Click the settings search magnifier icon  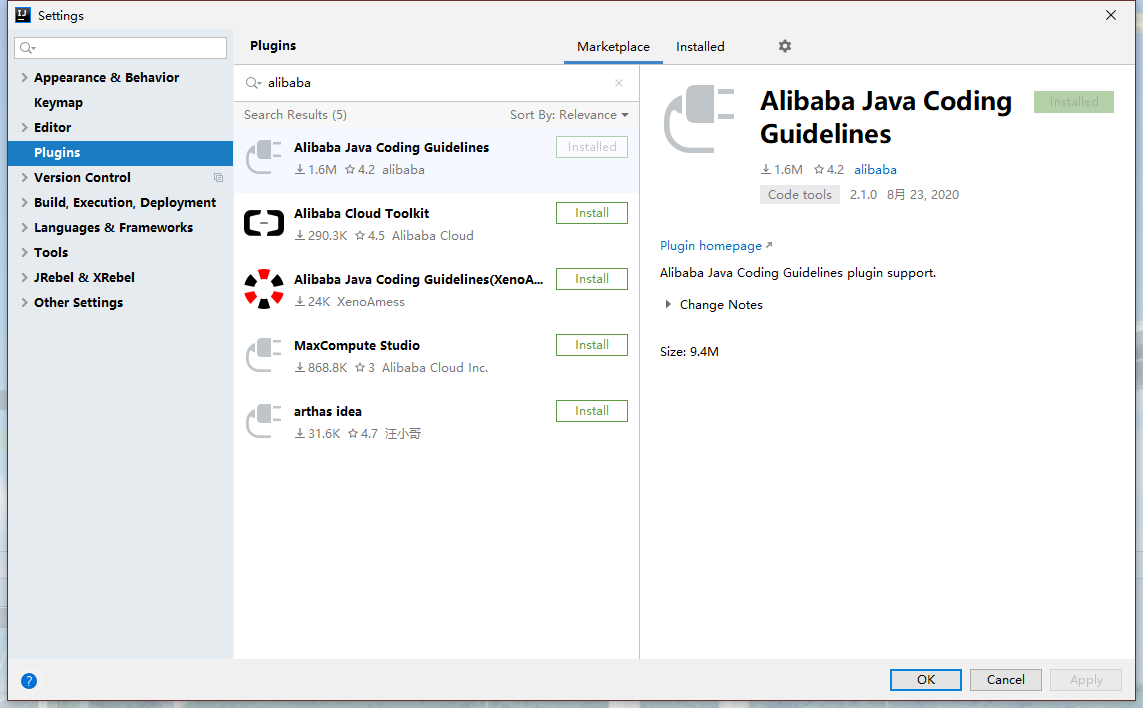[x=27, y=48]
